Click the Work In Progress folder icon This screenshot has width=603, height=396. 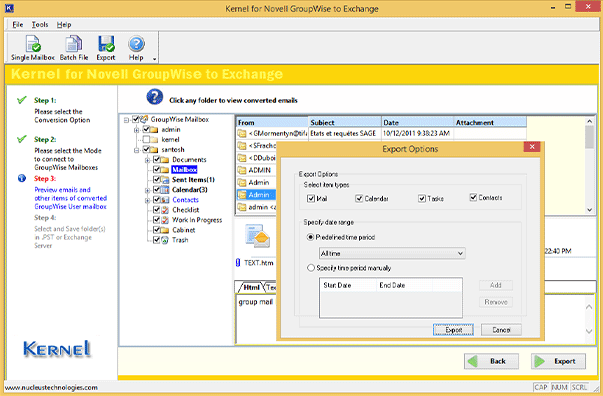[x=165, y=220]
